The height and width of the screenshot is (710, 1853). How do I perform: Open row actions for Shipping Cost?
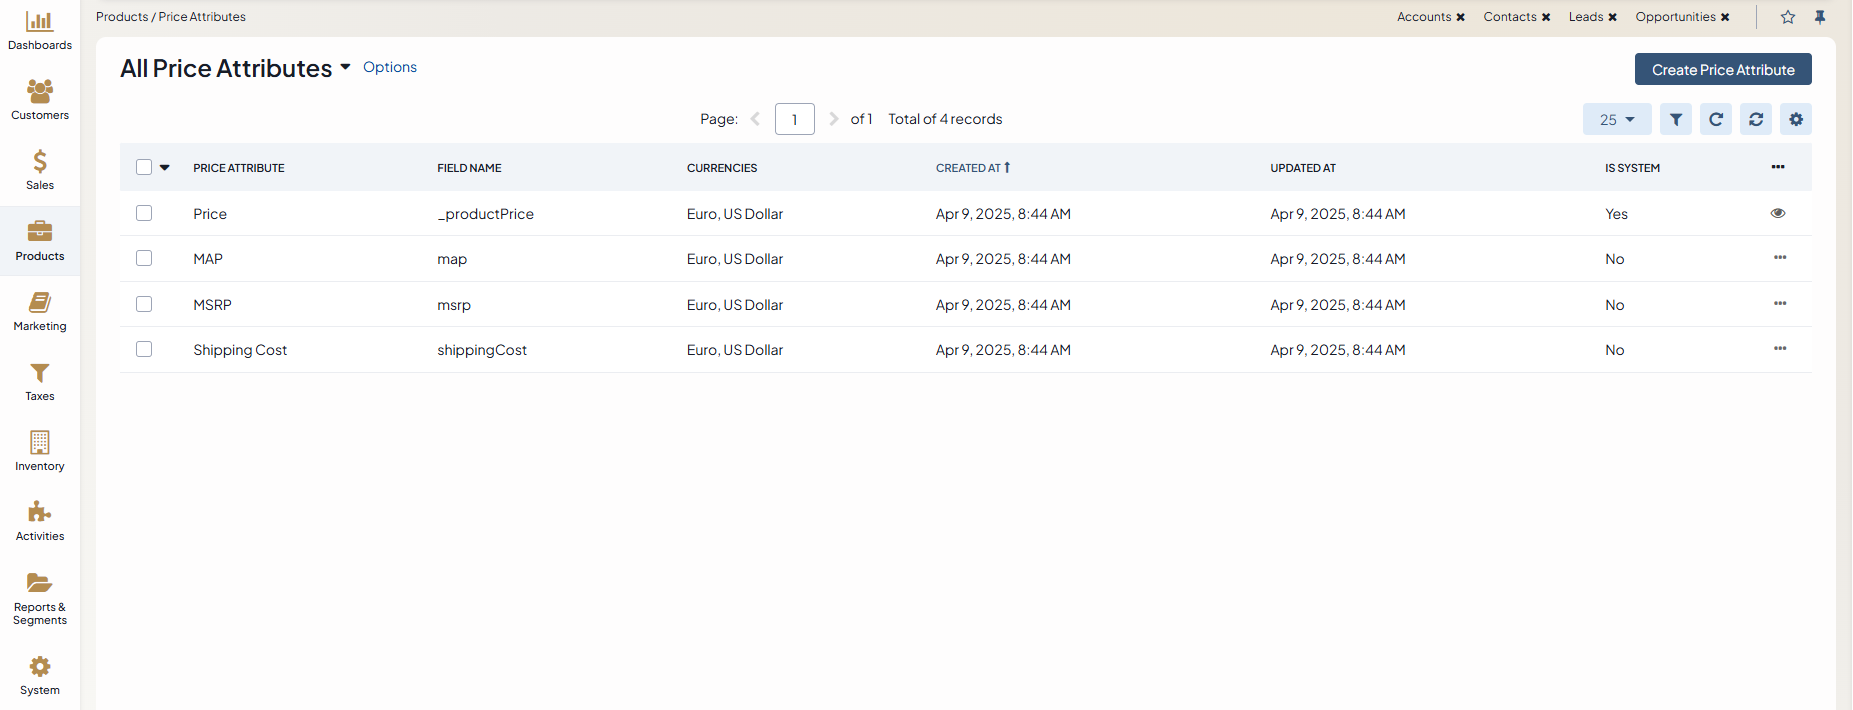1779,349
